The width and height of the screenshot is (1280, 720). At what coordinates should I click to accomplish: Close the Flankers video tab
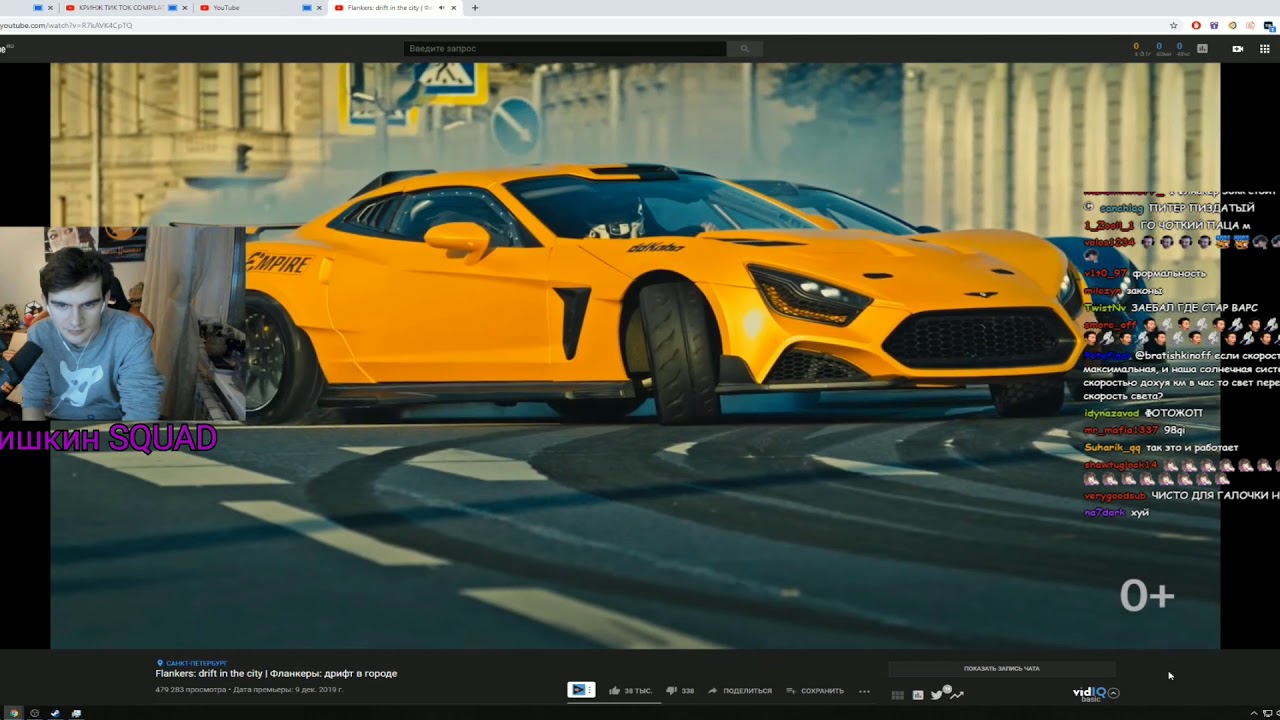tap(454, 8)
